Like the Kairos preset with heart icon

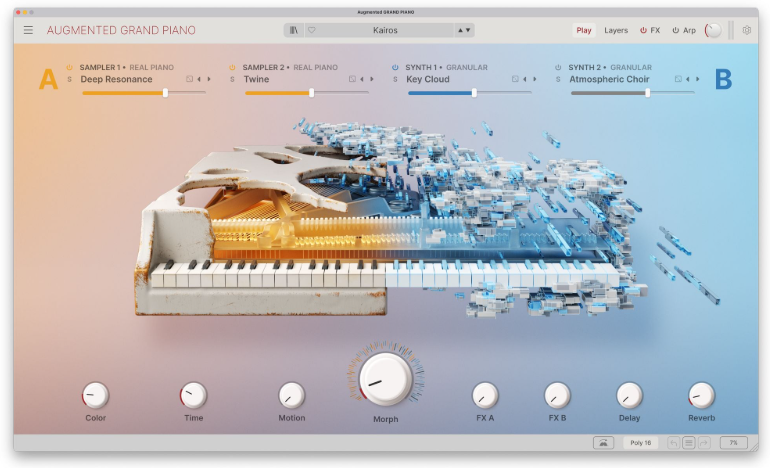pyautogui.click(x=311, y=30)
